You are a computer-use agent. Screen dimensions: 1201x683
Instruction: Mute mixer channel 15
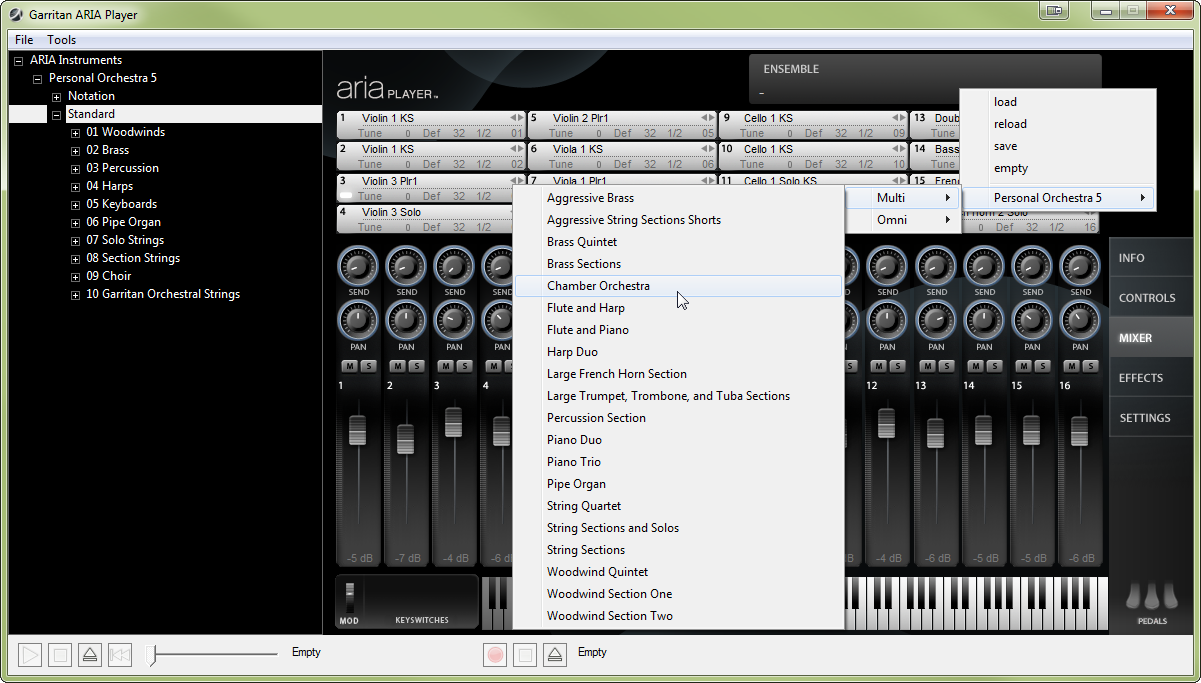click(1024, 366)
